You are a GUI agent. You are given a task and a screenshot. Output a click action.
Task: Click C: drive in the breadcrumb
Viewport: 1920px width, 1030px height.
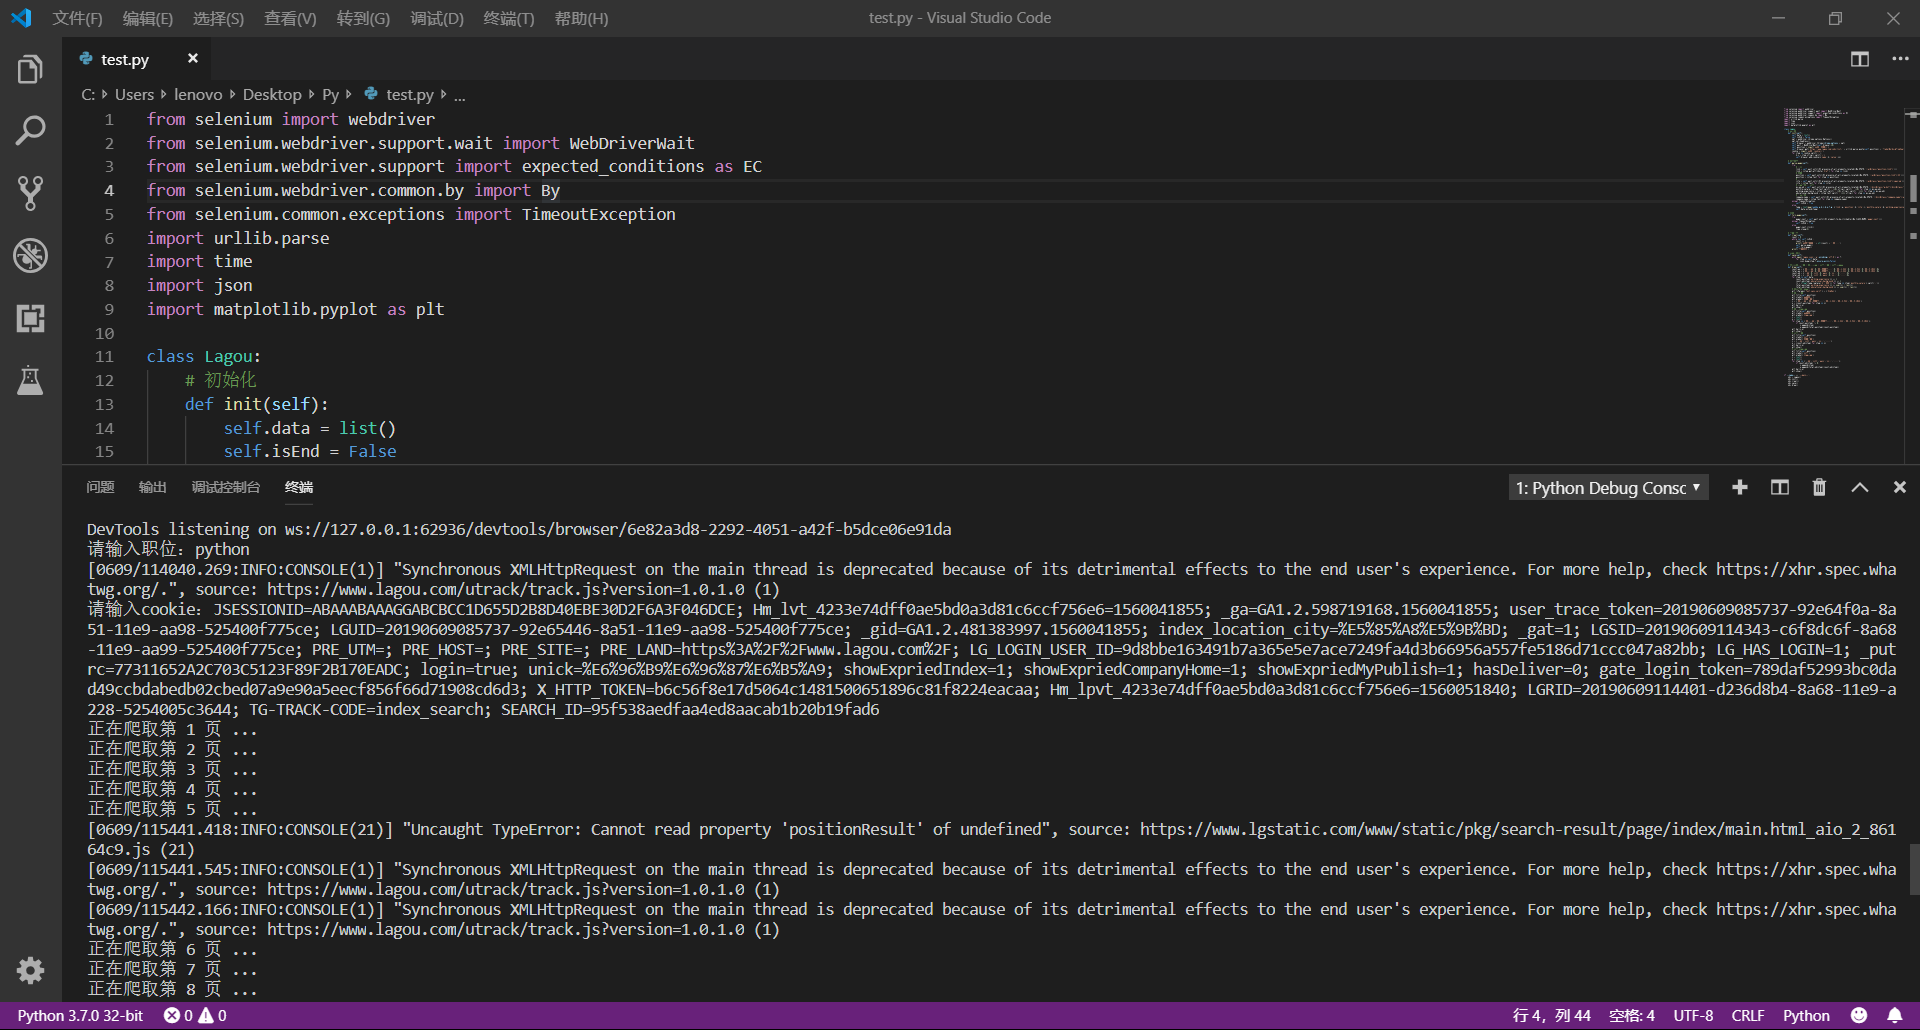coord(88,94)
